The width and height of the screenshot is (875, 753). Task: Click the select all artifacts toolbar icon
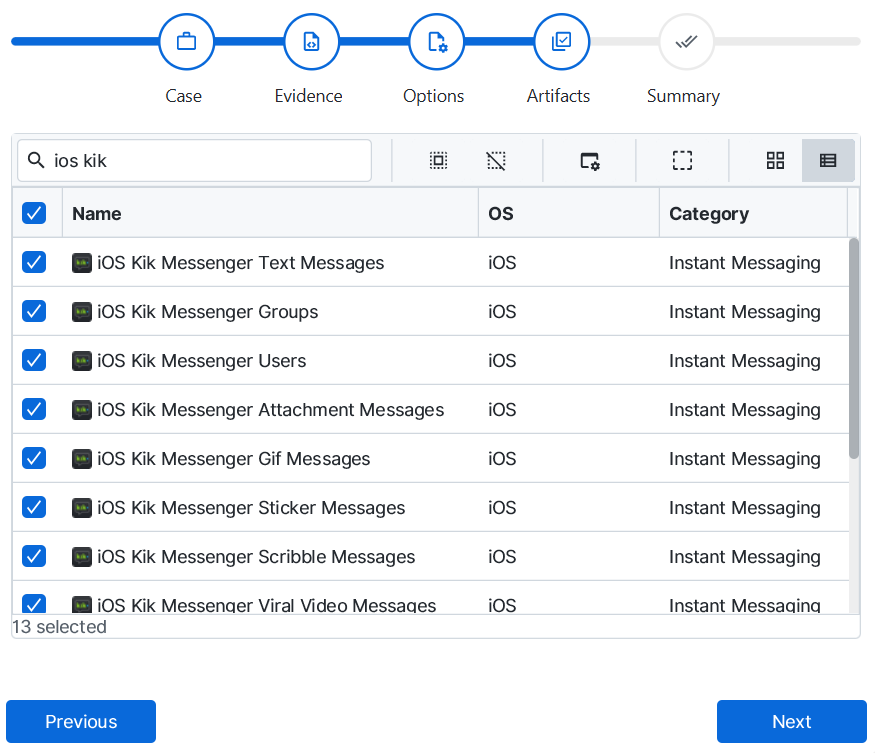click(x=439, y=161)
